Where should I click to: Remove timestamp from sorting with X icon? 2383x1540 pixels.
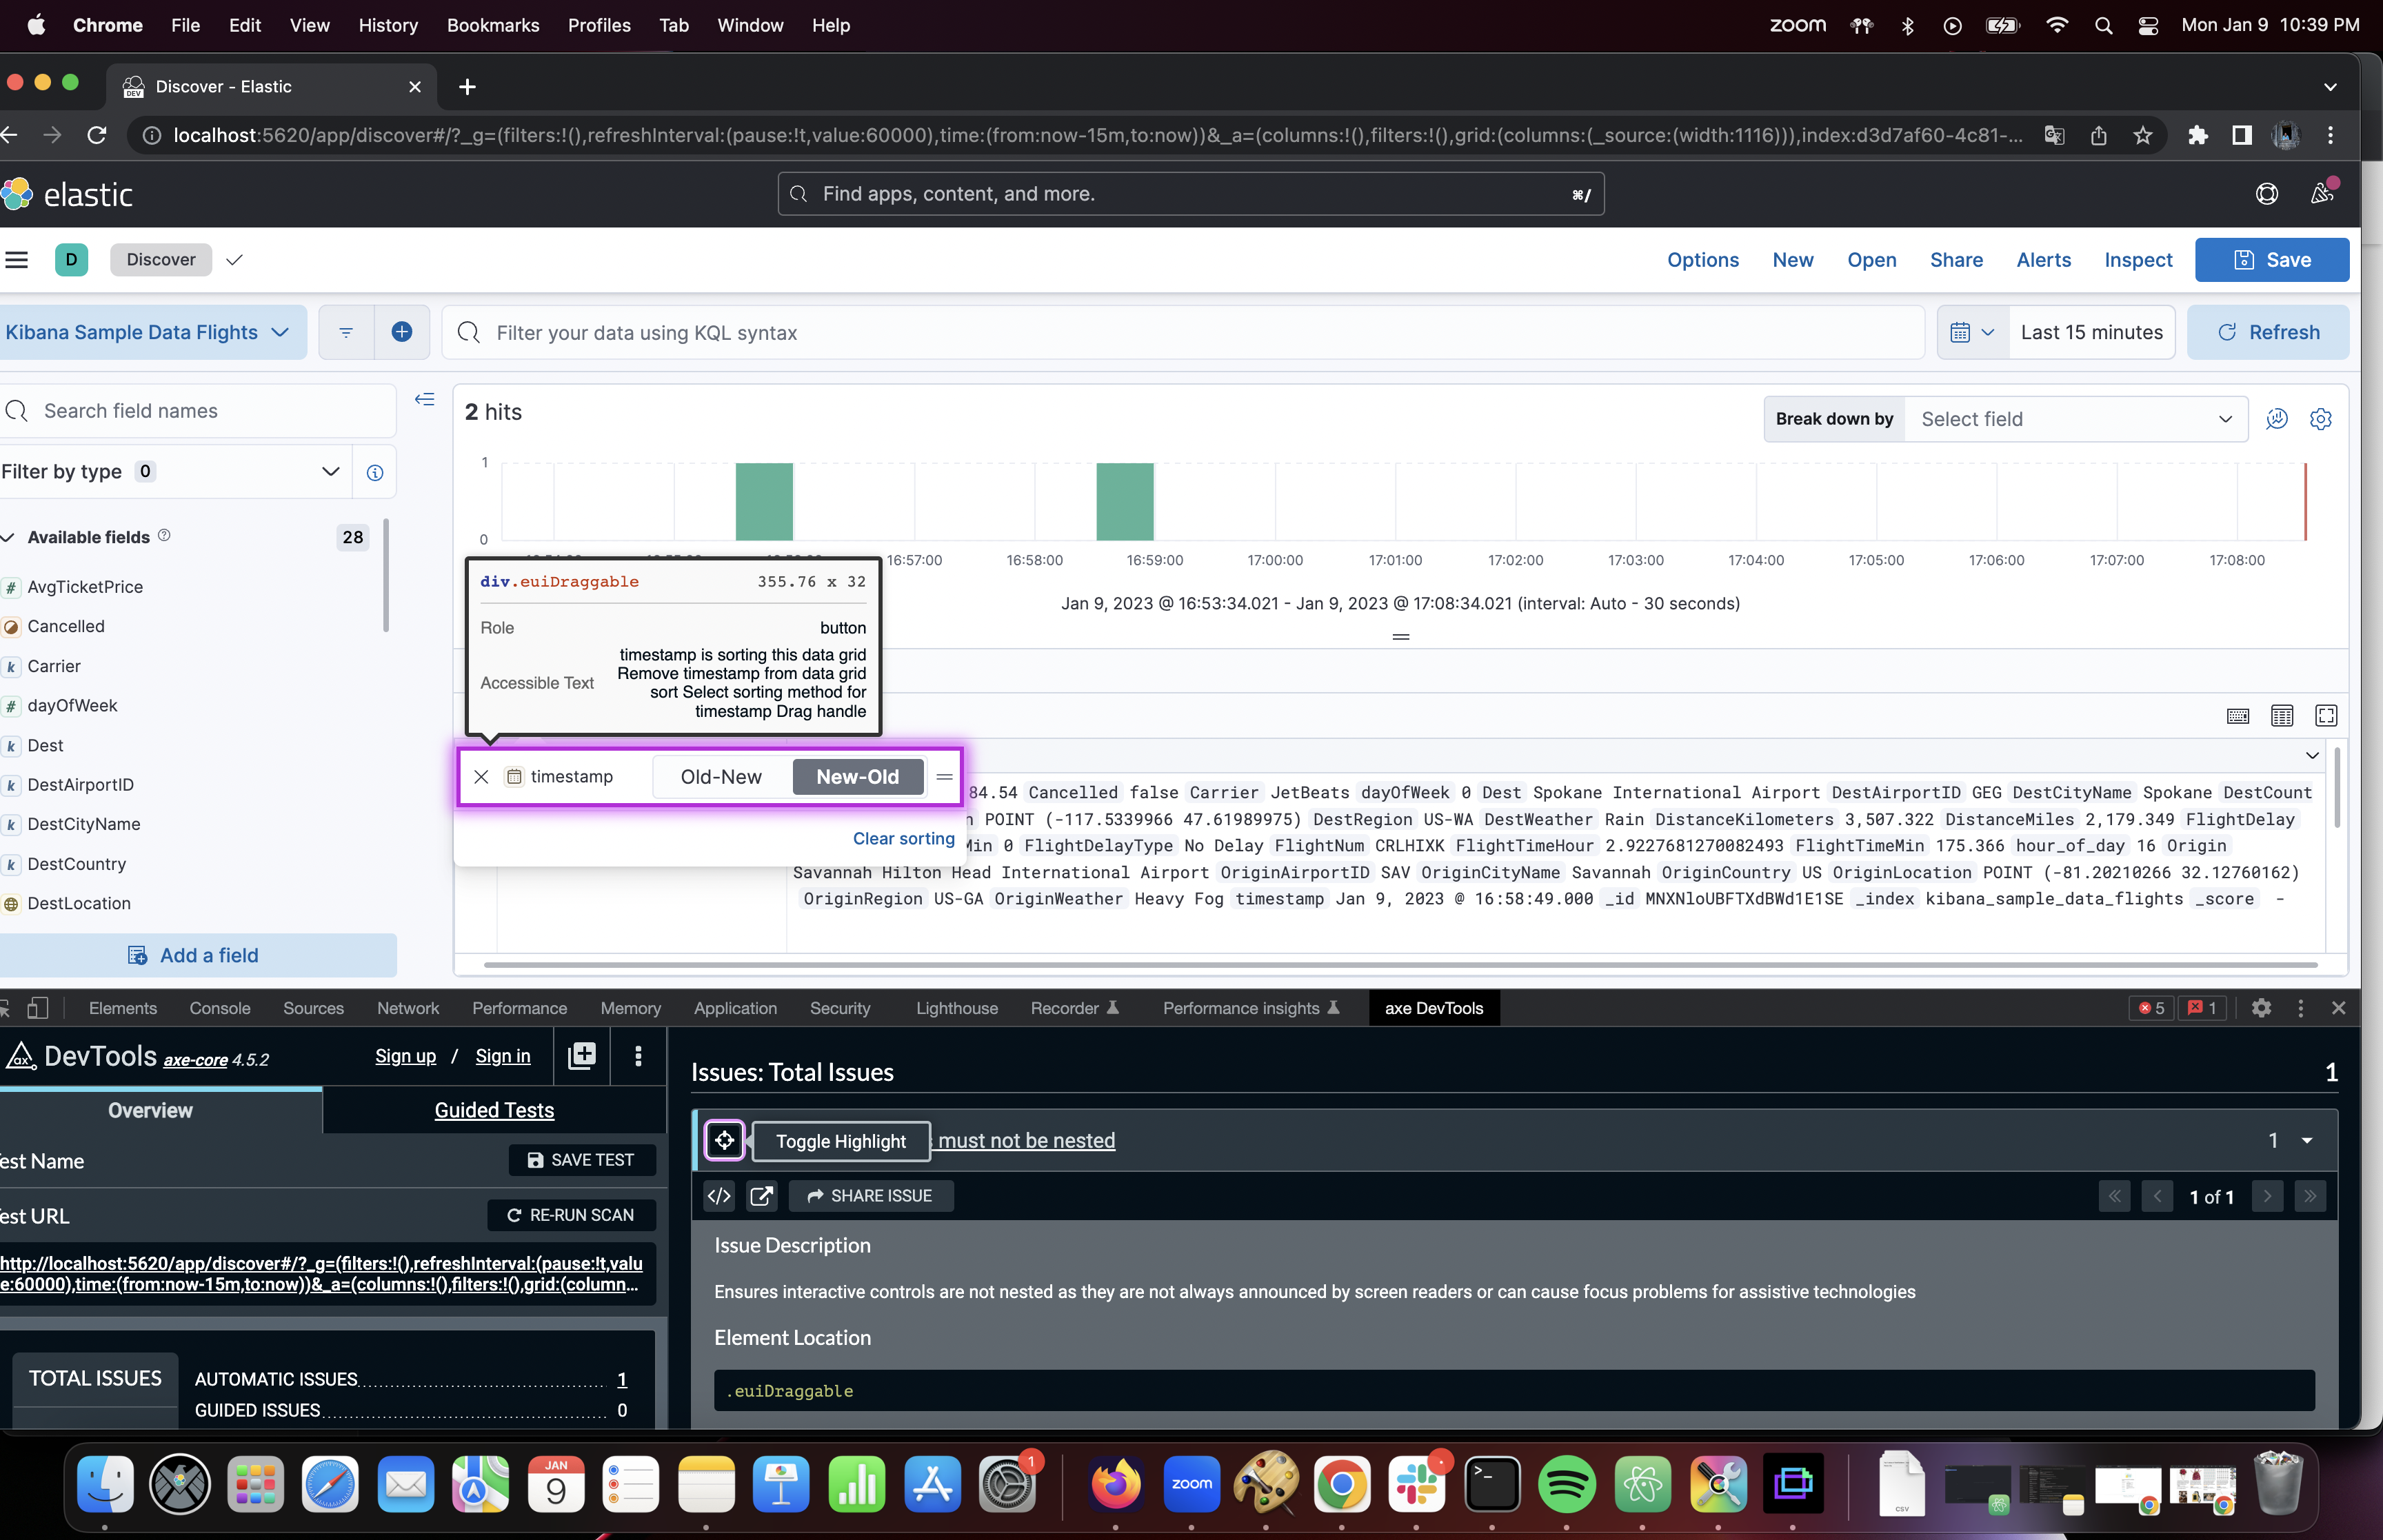coord(481,777)
